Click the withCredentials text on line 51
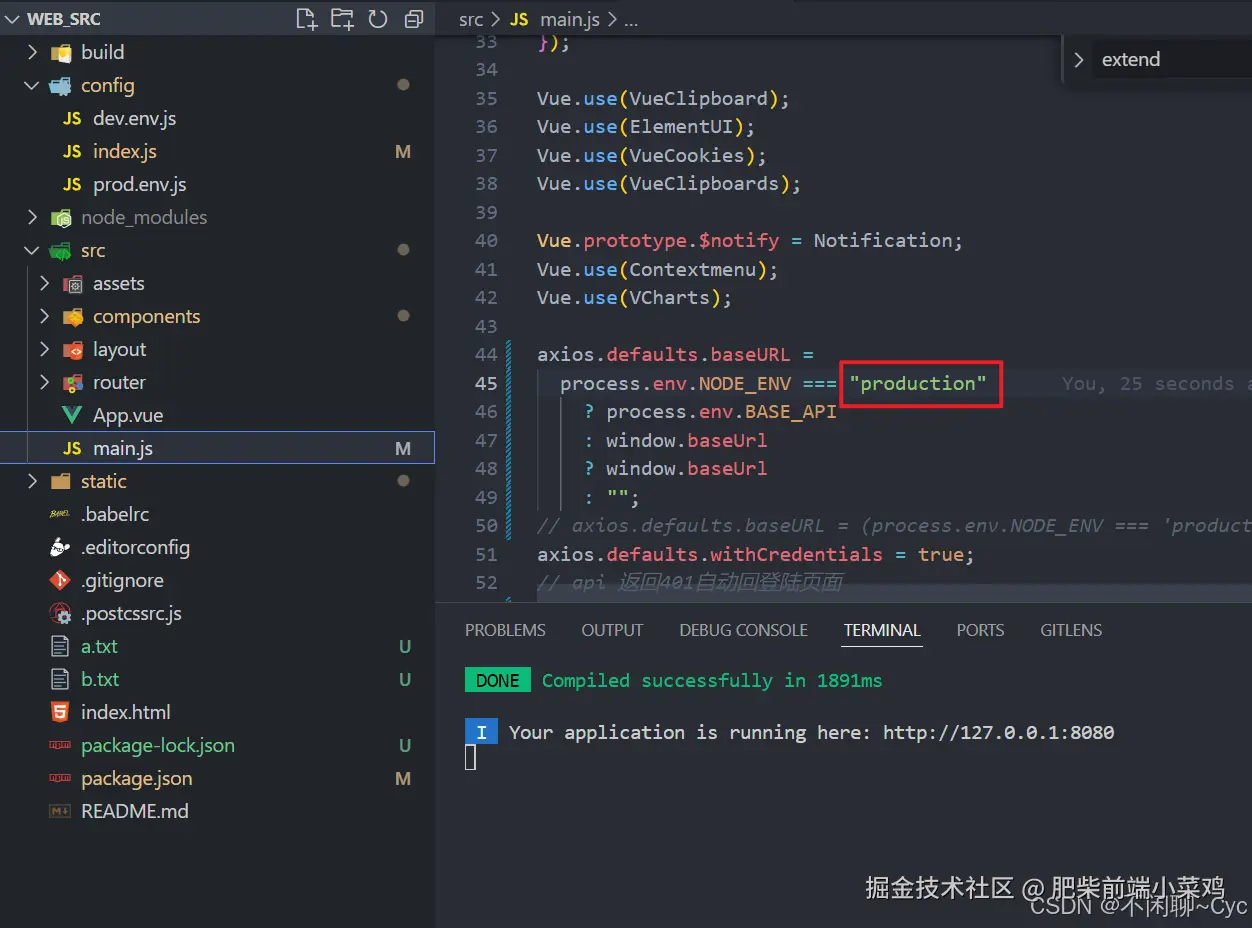Image resolution: width=1252 pixels, height=928 pixels. (x=796, y=554)
